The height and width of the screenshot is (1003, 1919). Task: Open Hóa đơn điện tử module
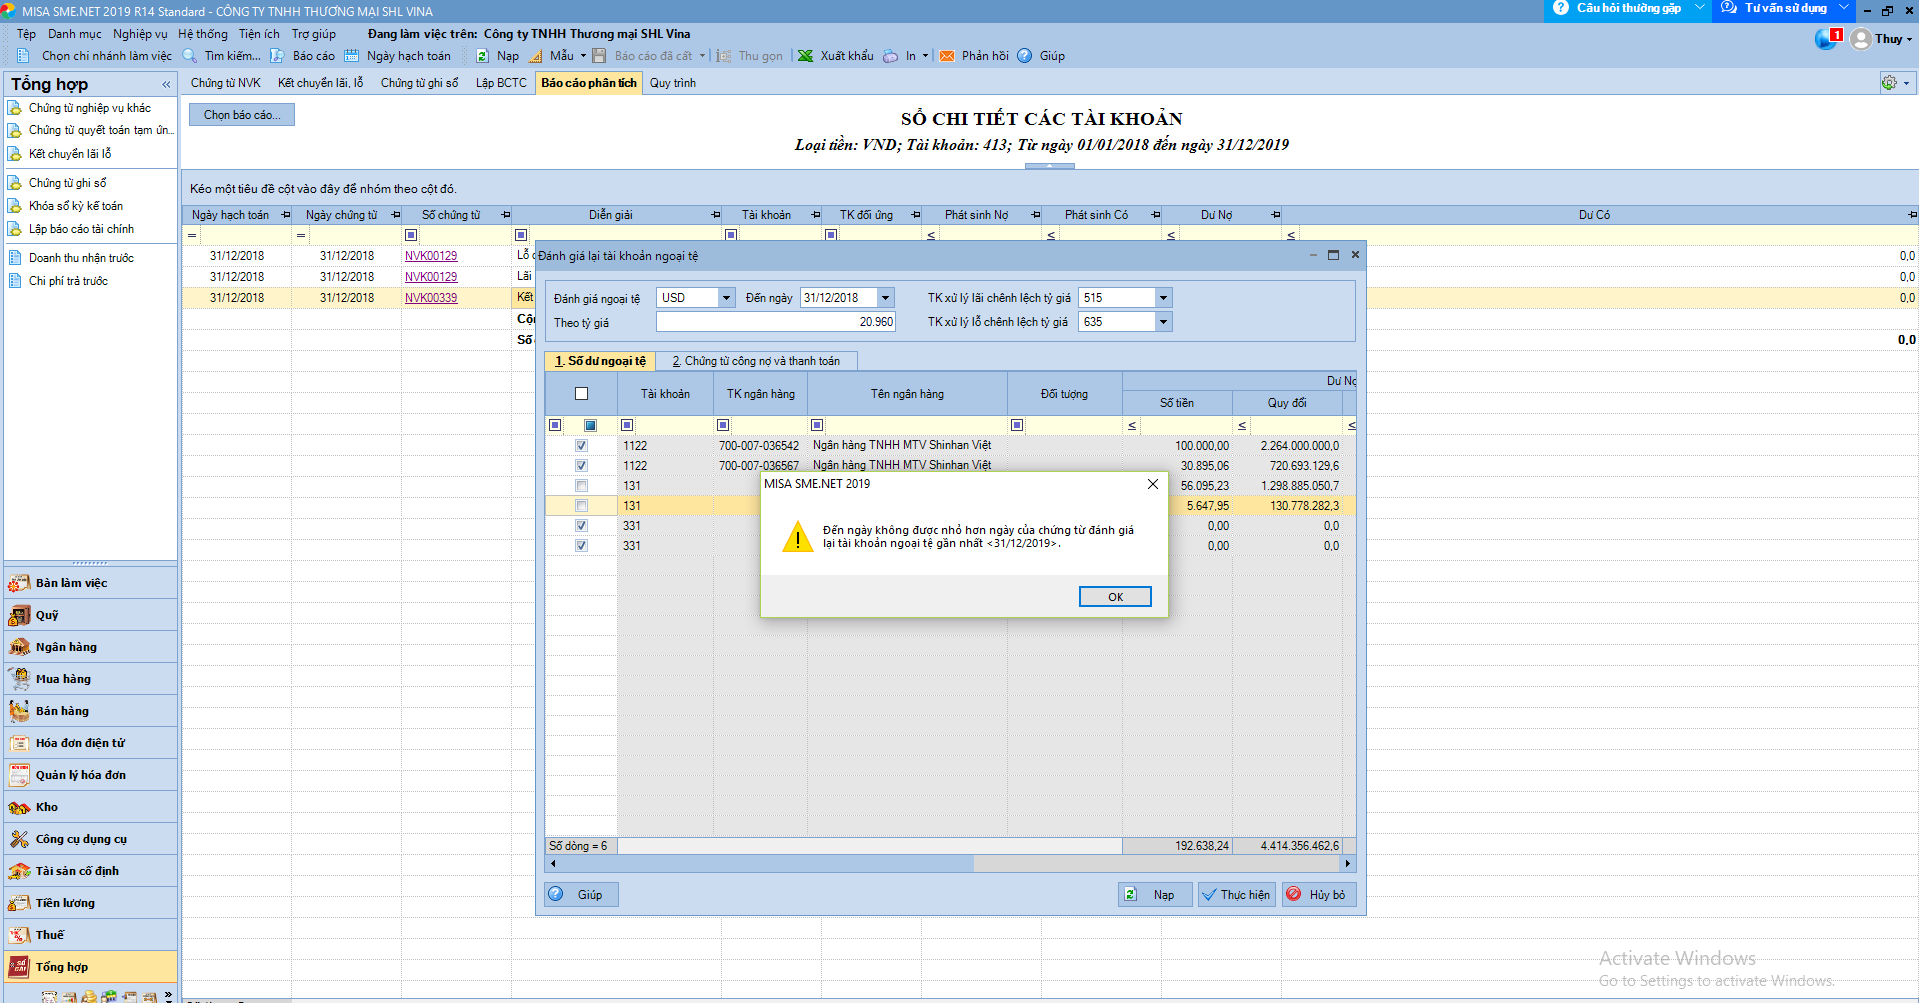pyautogui.click(x=80, y=743)
